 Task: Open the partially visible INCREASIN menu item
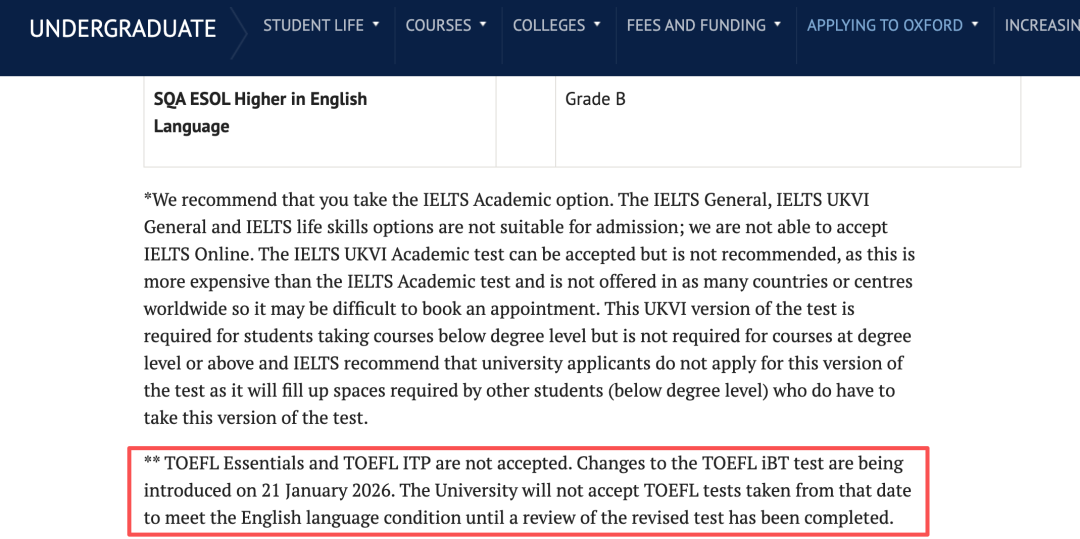1041,25
